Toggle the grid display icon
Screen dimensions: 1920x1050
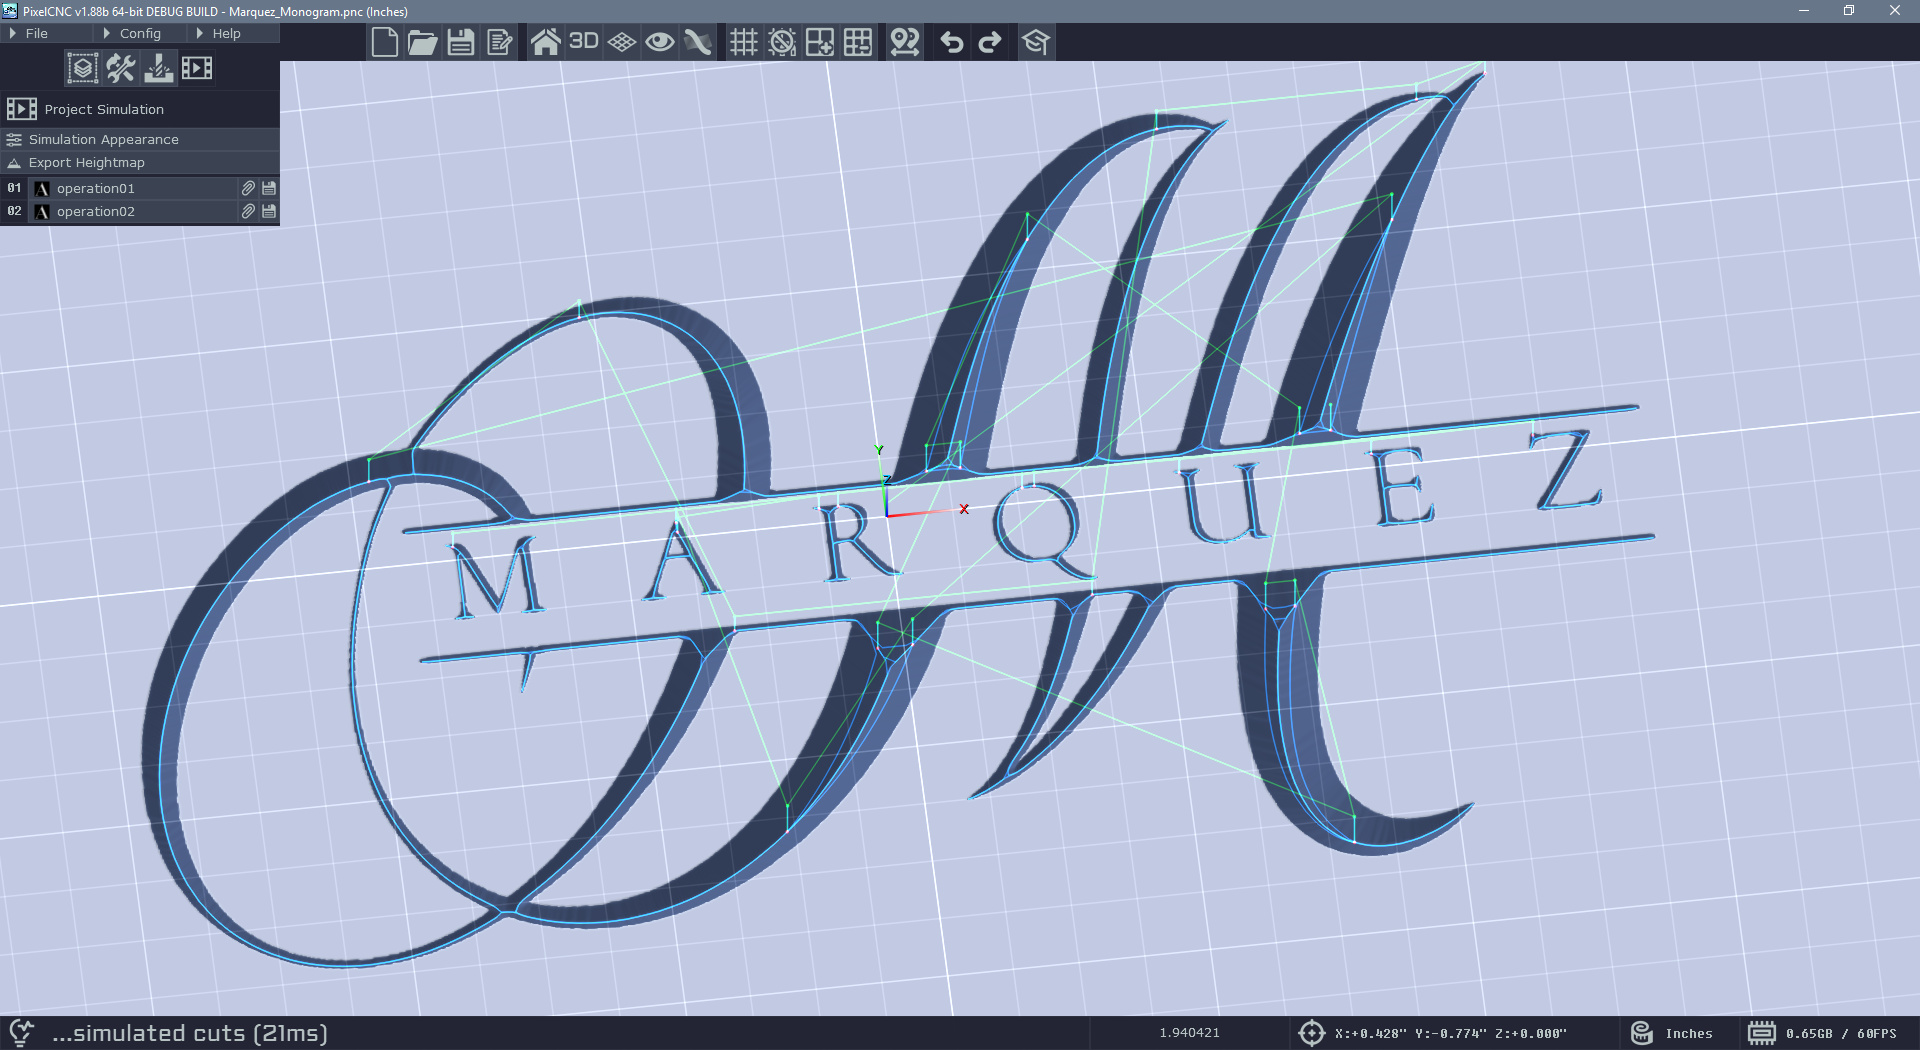(743, 42)
